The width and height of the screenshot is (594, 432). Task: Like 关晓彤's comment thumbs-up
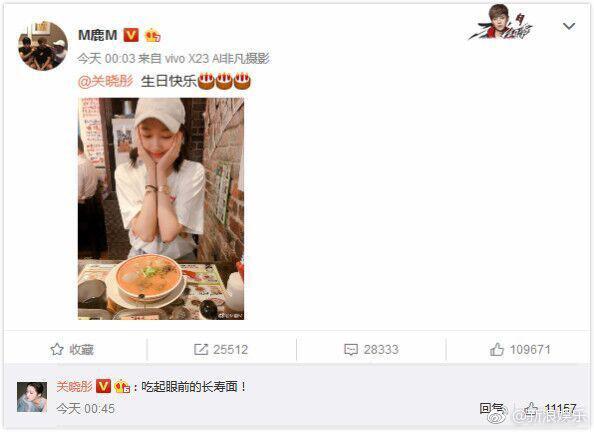[531, 408]
